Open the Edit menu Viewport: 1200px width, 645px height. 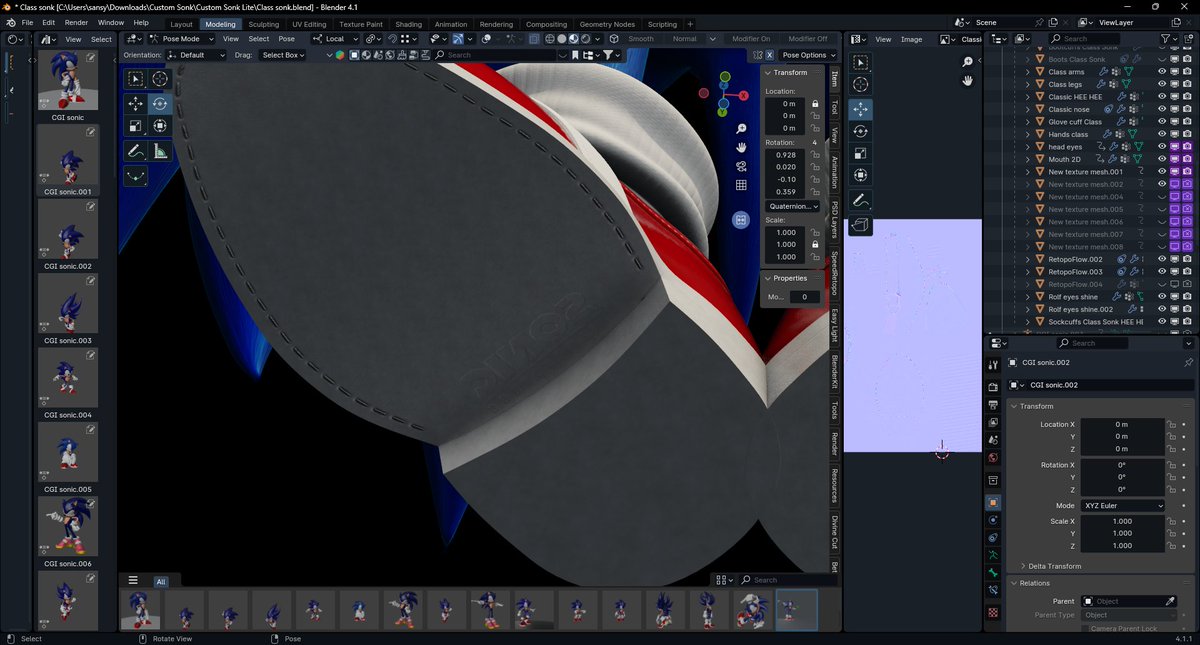[x=48, y=22]
